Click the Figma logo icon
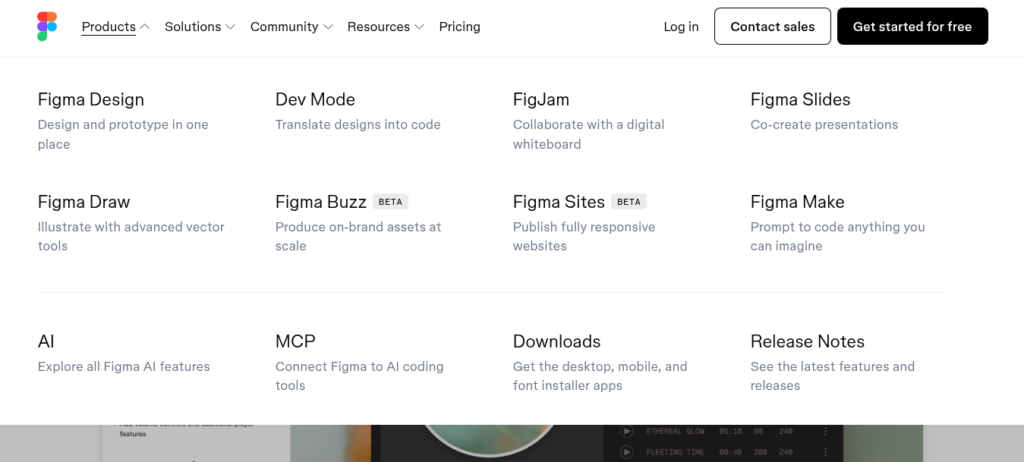The width and height of the screenshot is (1024, 462). point(47,26)
